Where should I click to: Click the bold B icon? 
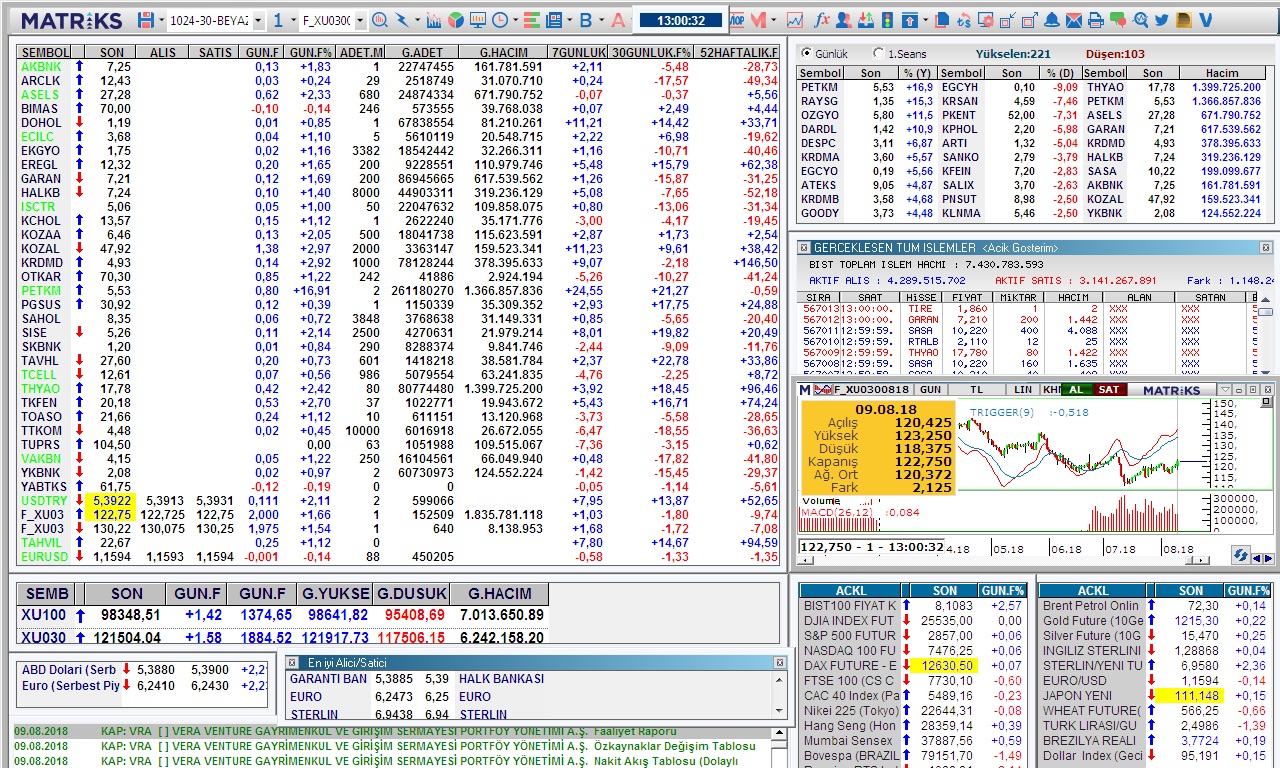pyautogui.click(x=586, y=20)
